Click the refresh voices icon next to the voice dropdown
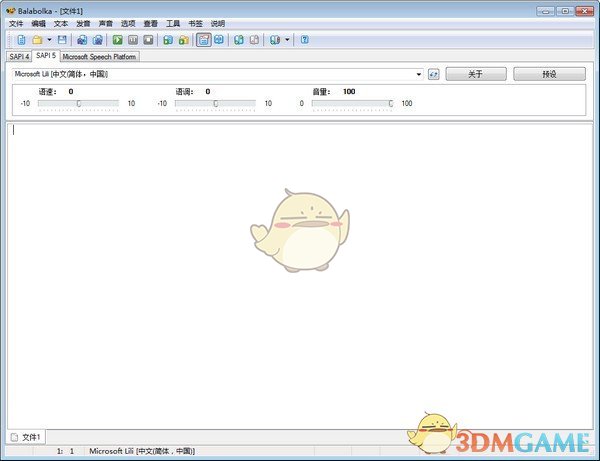The height and width of the screenshot is (461, 600). tap(434, 74)
